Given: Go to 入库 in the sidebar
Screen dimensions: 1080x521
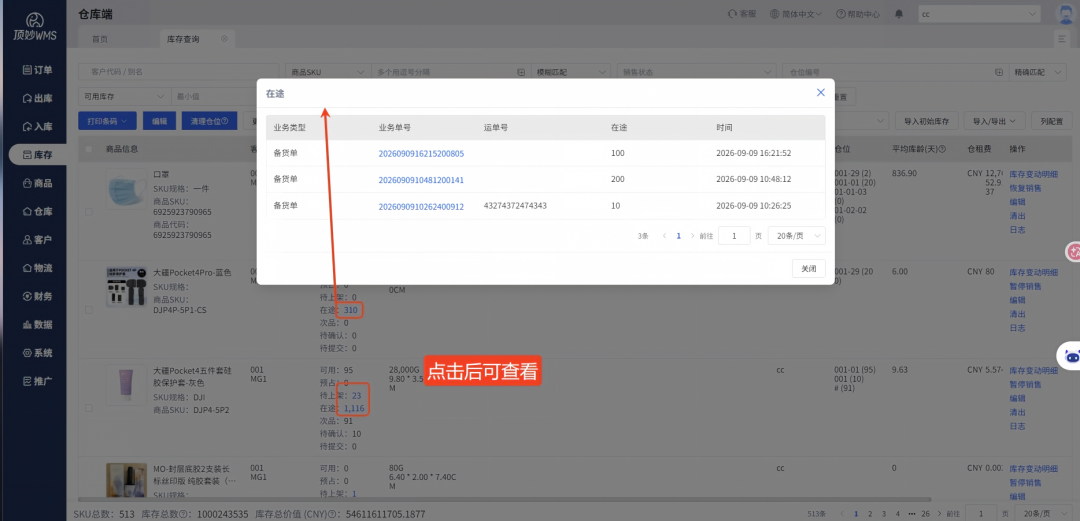Looking at the screenshot, I should tap(37, 126).
